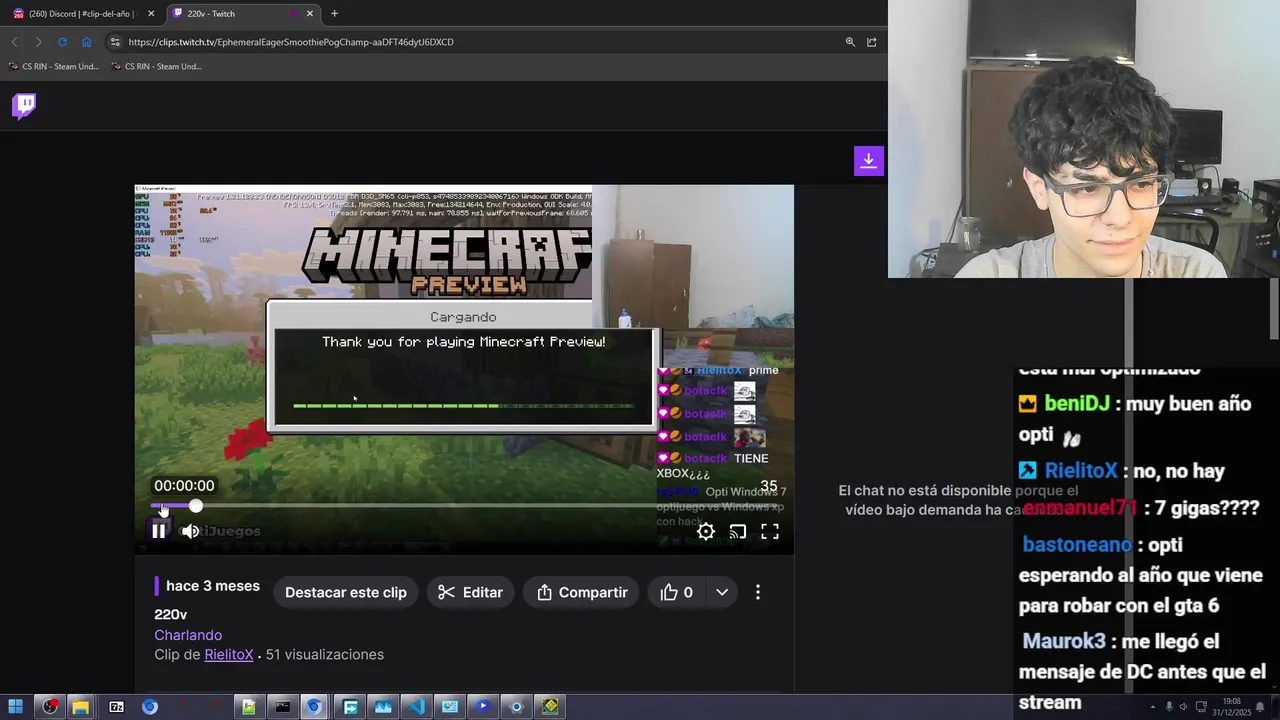Image resolution: width=1280 pixels, height=720 pixels.
Task: Click the text '51 visualizaciones'
Action: click(x=324, y=654)
